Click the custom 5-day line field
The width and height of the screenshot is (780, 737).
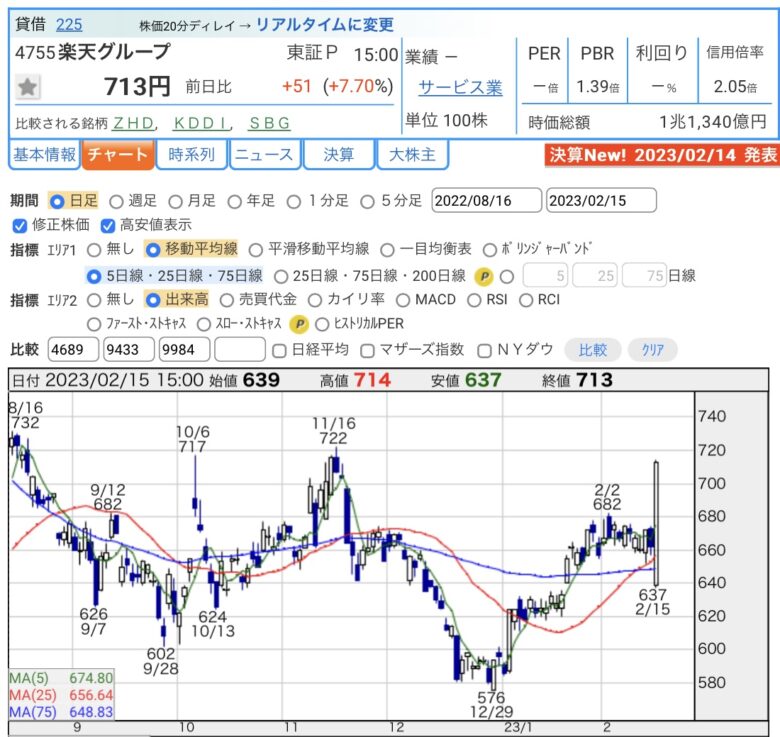pyautogui.click(x=545, y=276)
